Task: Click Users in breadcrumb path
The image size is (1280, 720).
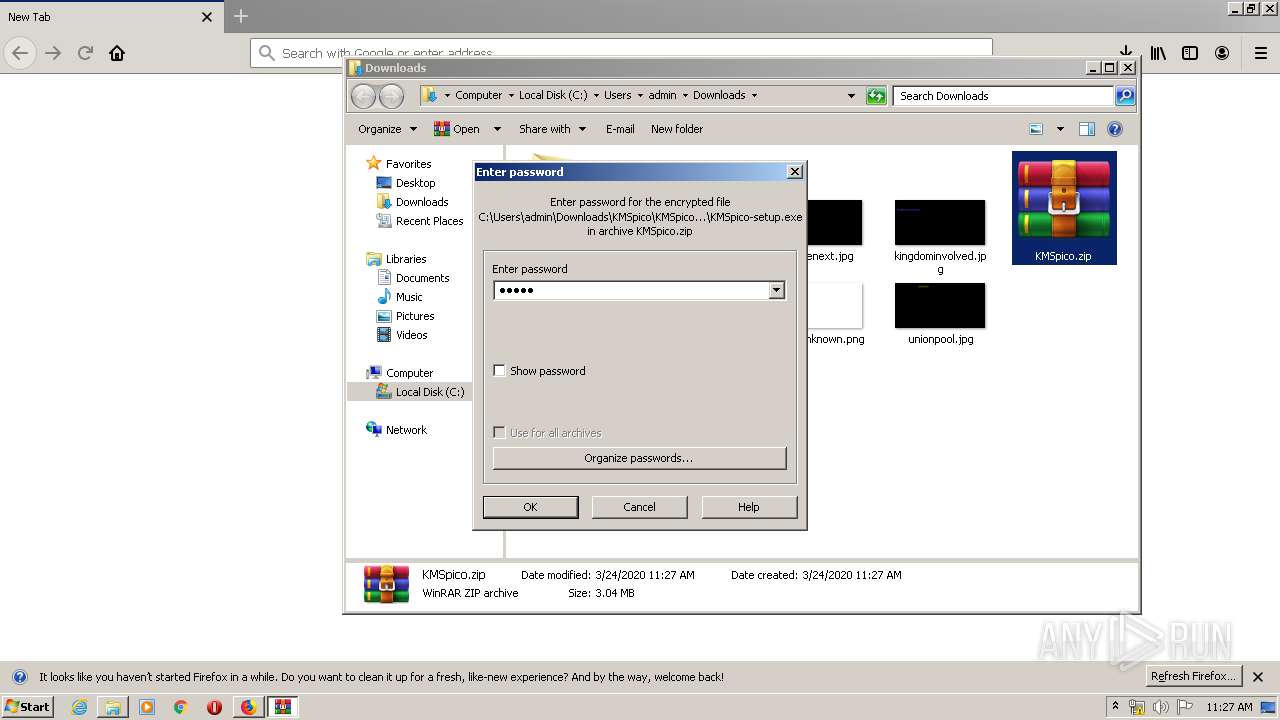Action: 617,96
